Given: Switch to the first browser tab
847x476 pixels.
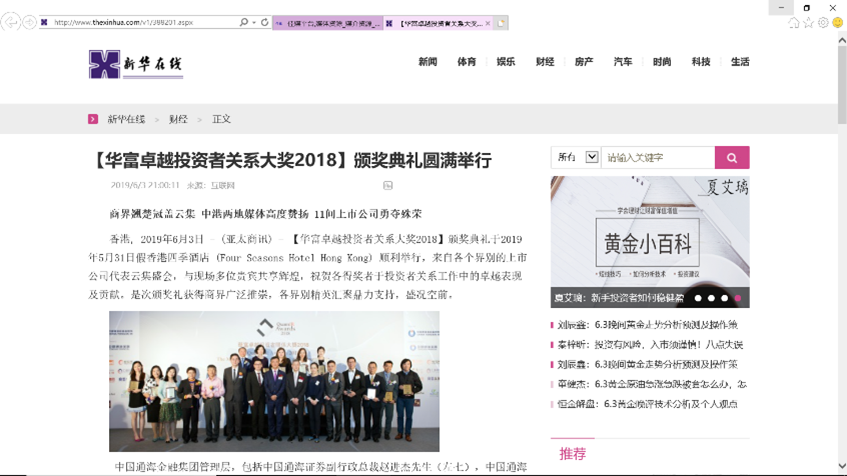Looking at the screenshot, I should click(328, 23).
